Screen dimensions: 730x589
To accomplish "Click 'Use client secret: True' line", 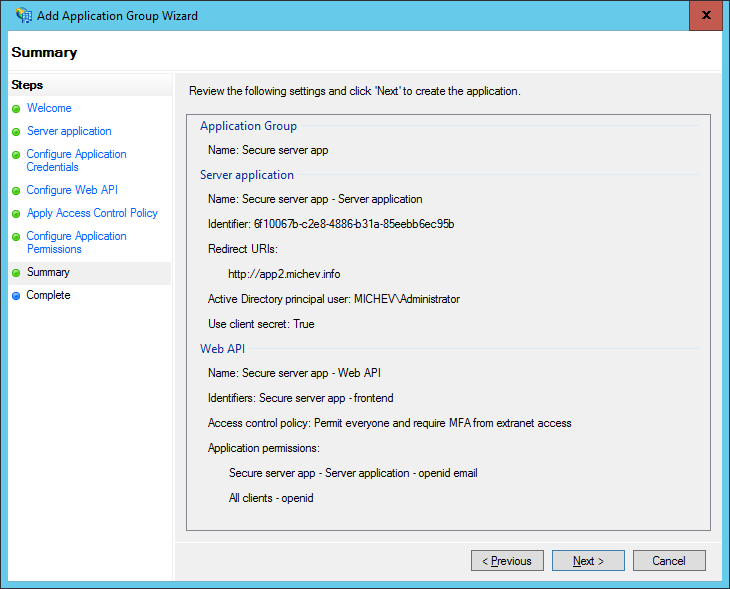I will (261, 324).
